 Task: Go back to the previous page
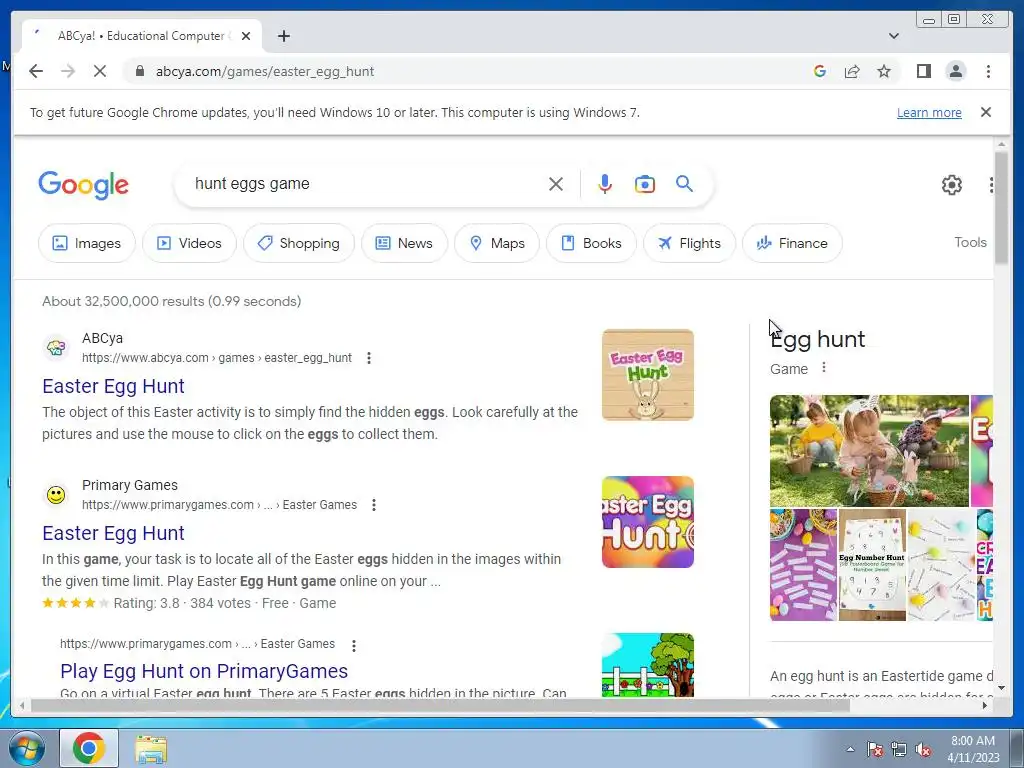(36, 71)
